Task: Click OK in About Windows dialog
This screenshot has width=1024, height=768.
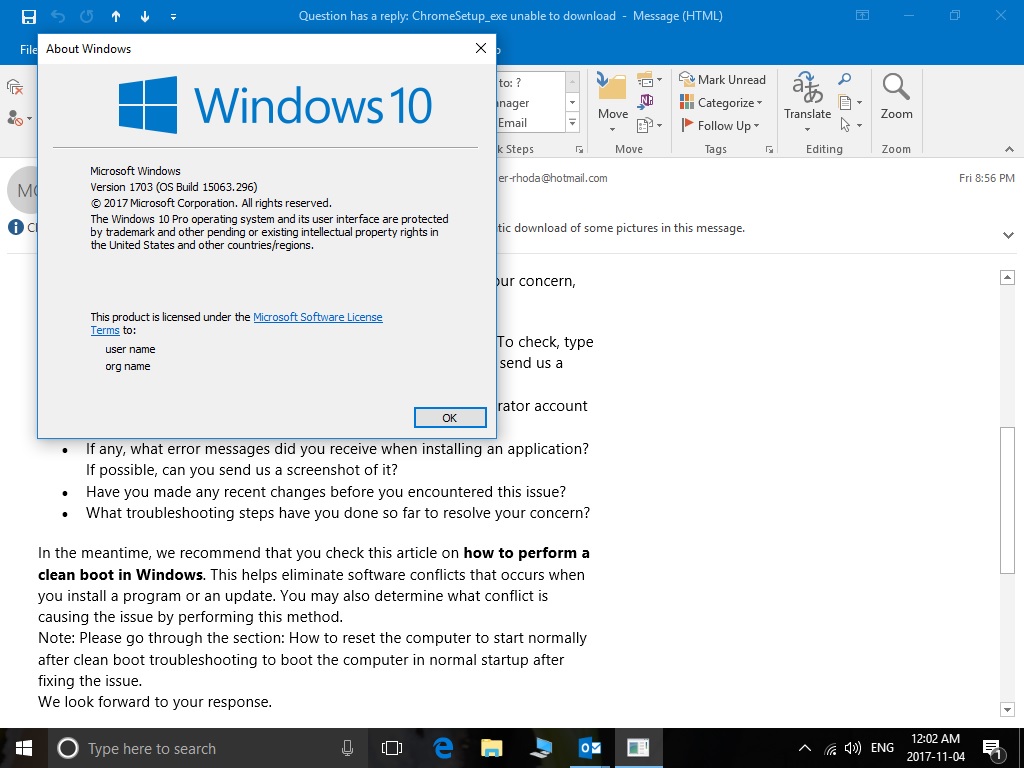Action: pos(450,418)
